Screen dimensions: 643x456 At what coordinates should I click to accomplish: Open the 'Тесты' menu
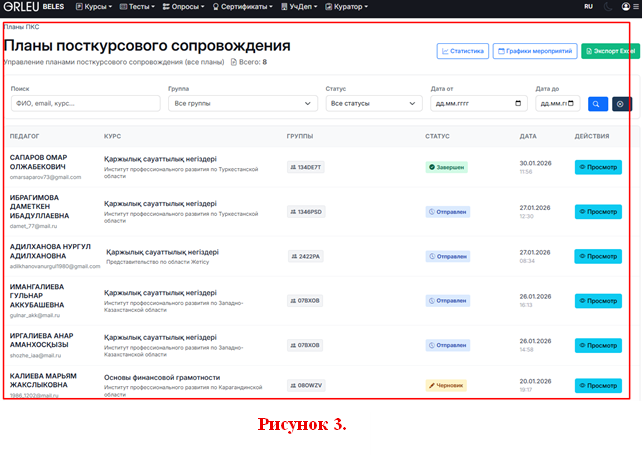click(x=137, y=7)
